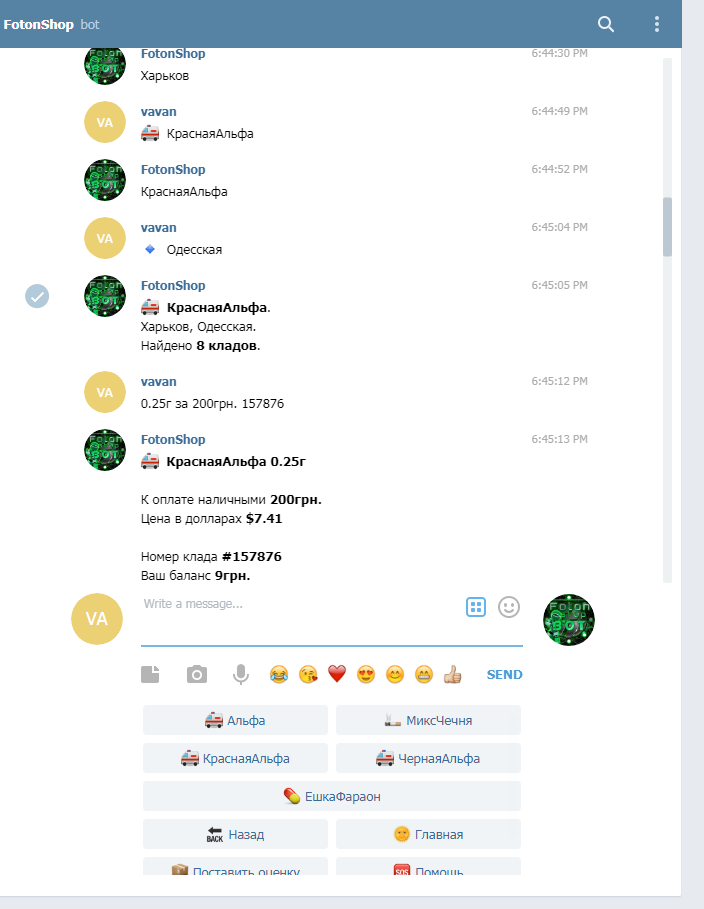Click the Назад back button
Viewport: 704px width, 909px height.
[x=235, y=834]
